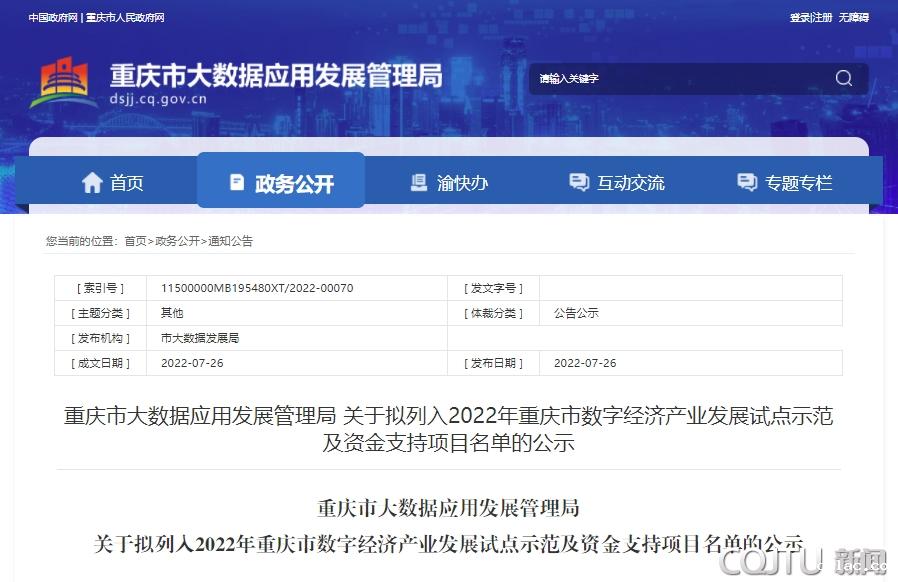The image size is (898, 582).
Task: Click the icon beside 专题专栏
Action: click(746, 183)
